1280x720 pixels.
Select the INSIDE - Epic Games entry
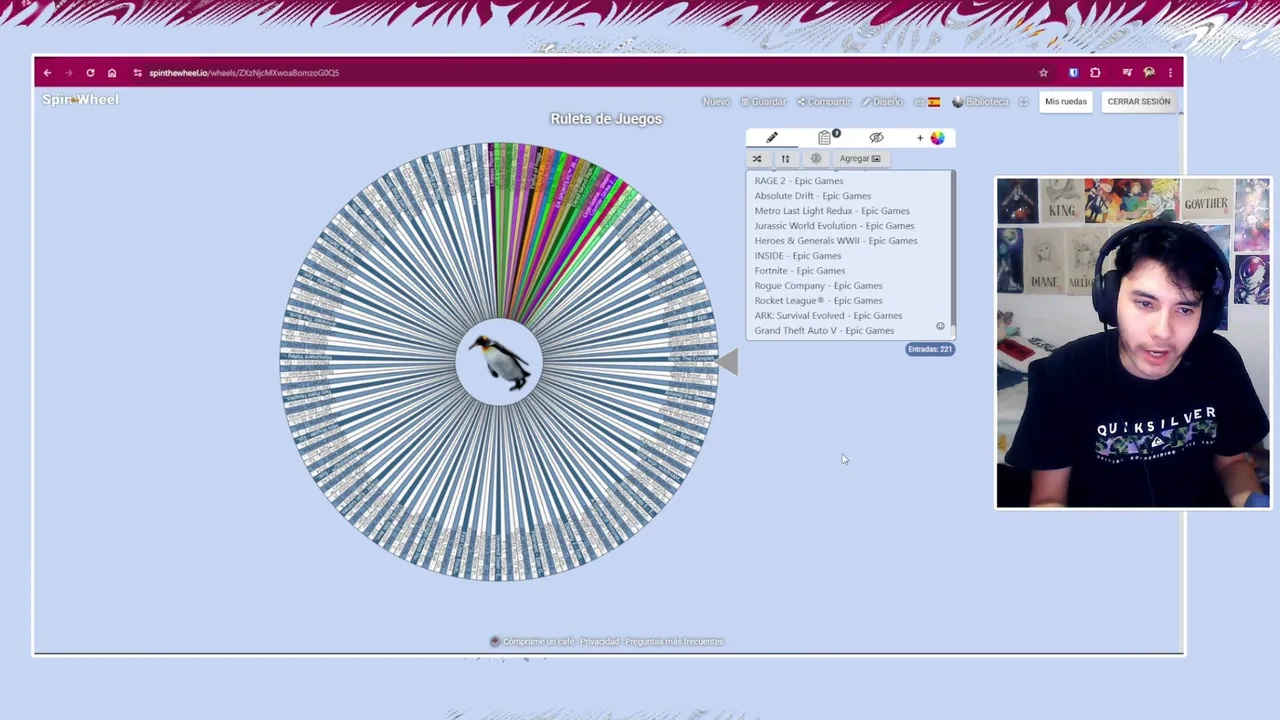pos(798,256)
